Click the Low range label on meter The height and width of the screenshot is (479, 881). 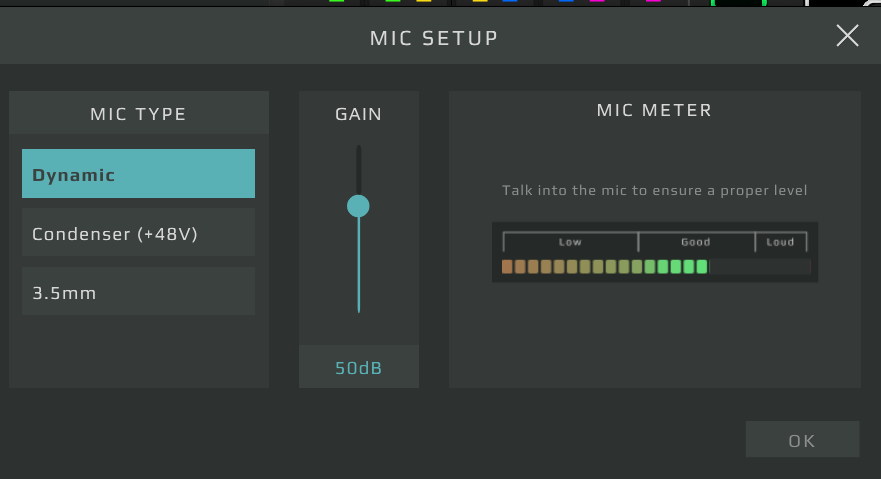point(570,242)
